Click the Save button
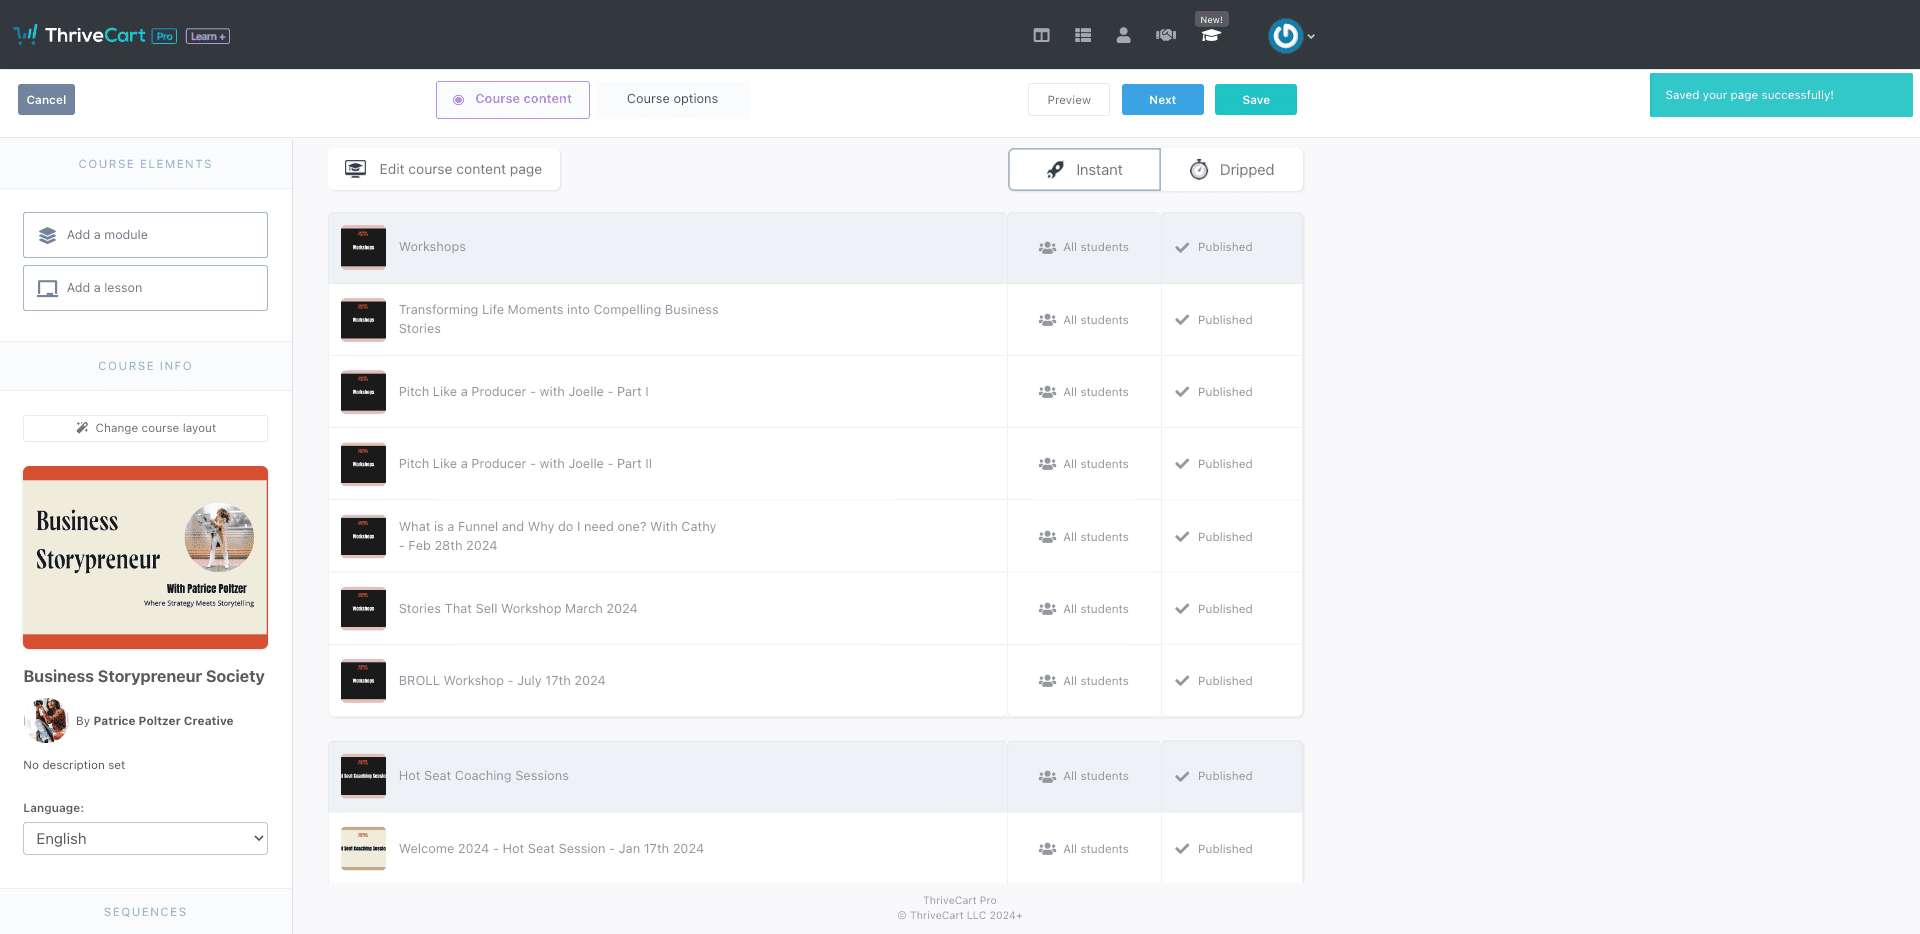Screen dimensions: 1920x934 (x=1256, y=100)
